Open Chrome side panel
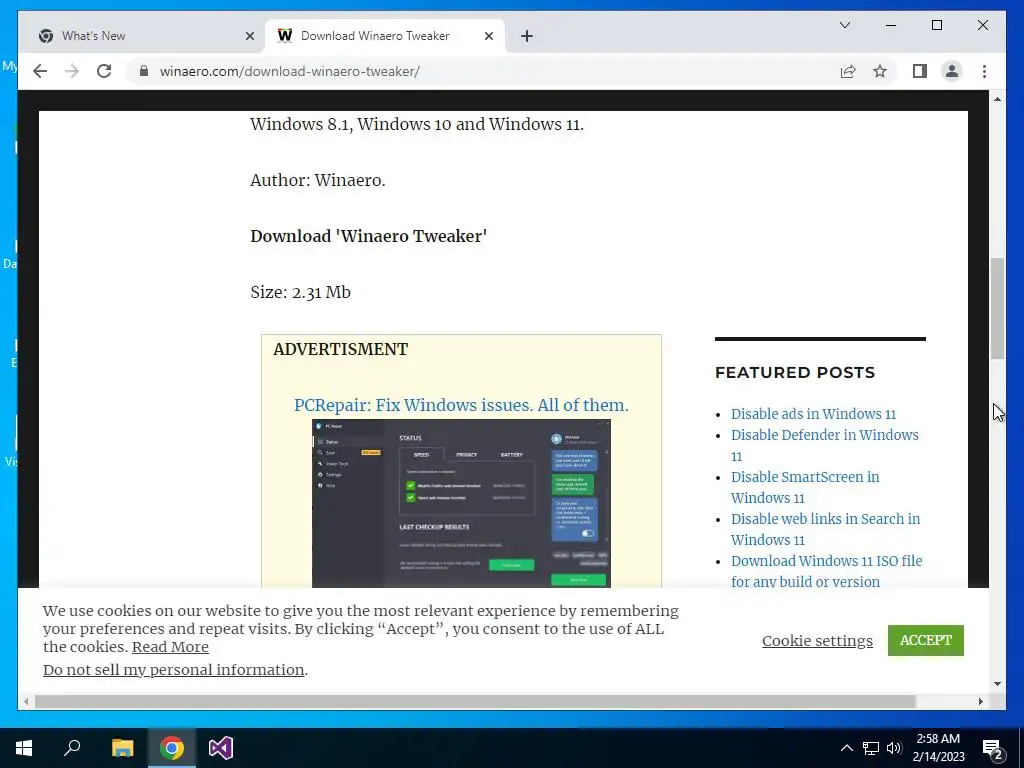Screen dimensions: 1024x768 [x=920, y=71]
